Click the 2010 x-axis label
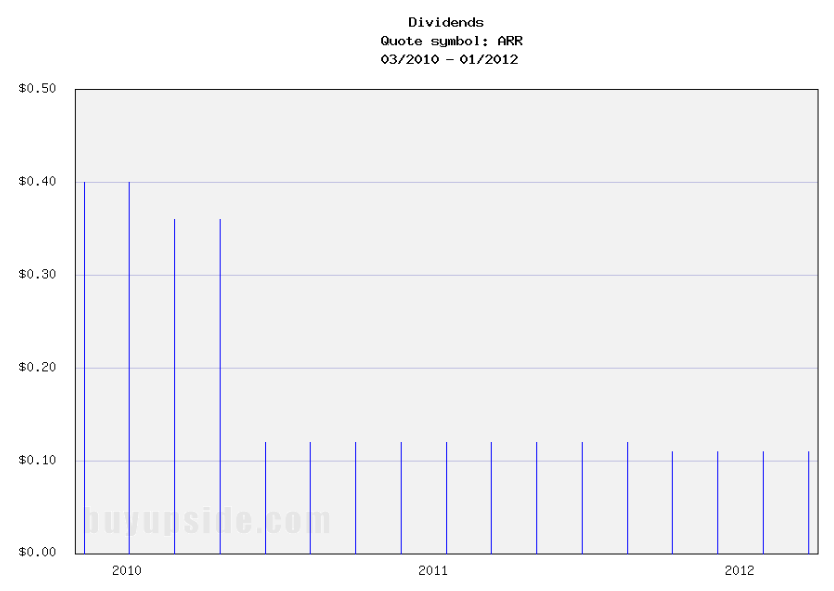The height and width of the screenshot is (591, 834). tap(127, 571)
